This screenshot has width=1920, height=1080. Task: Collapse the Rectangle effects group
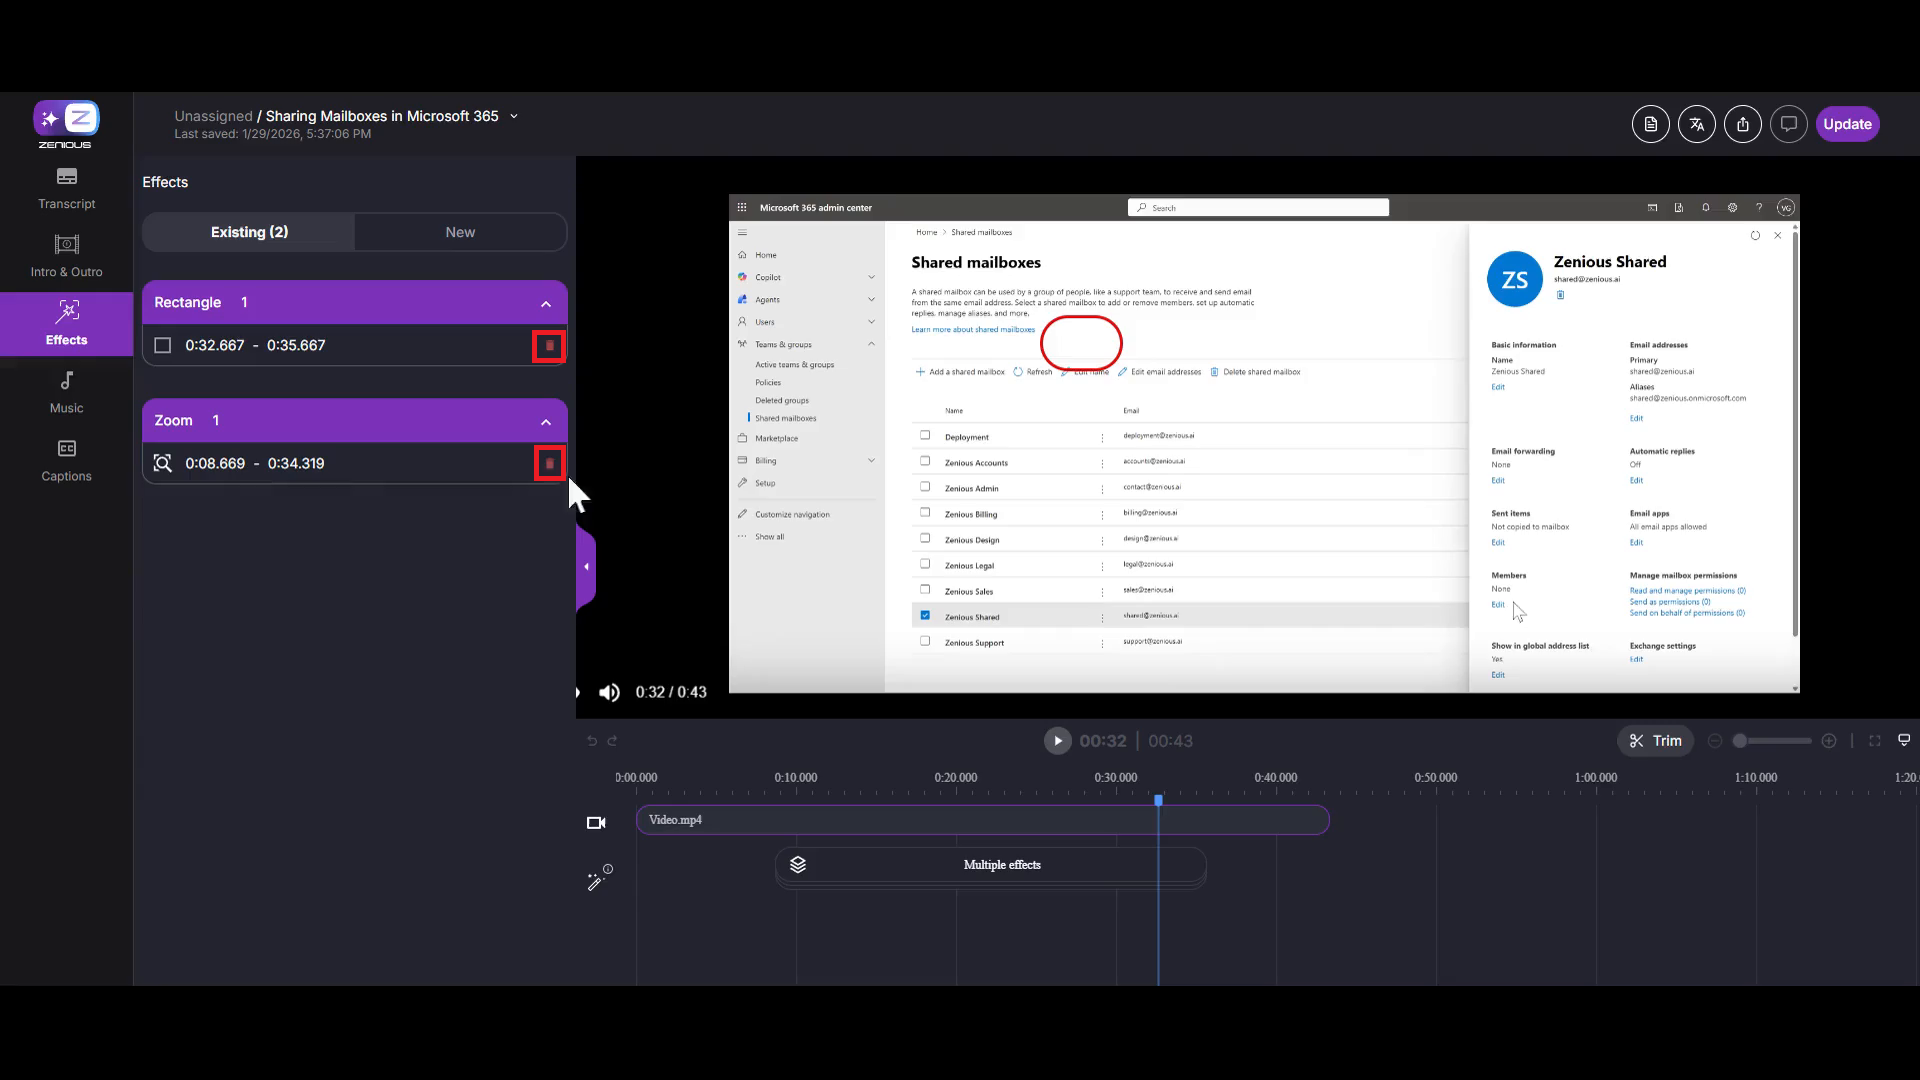click(546, 303)
